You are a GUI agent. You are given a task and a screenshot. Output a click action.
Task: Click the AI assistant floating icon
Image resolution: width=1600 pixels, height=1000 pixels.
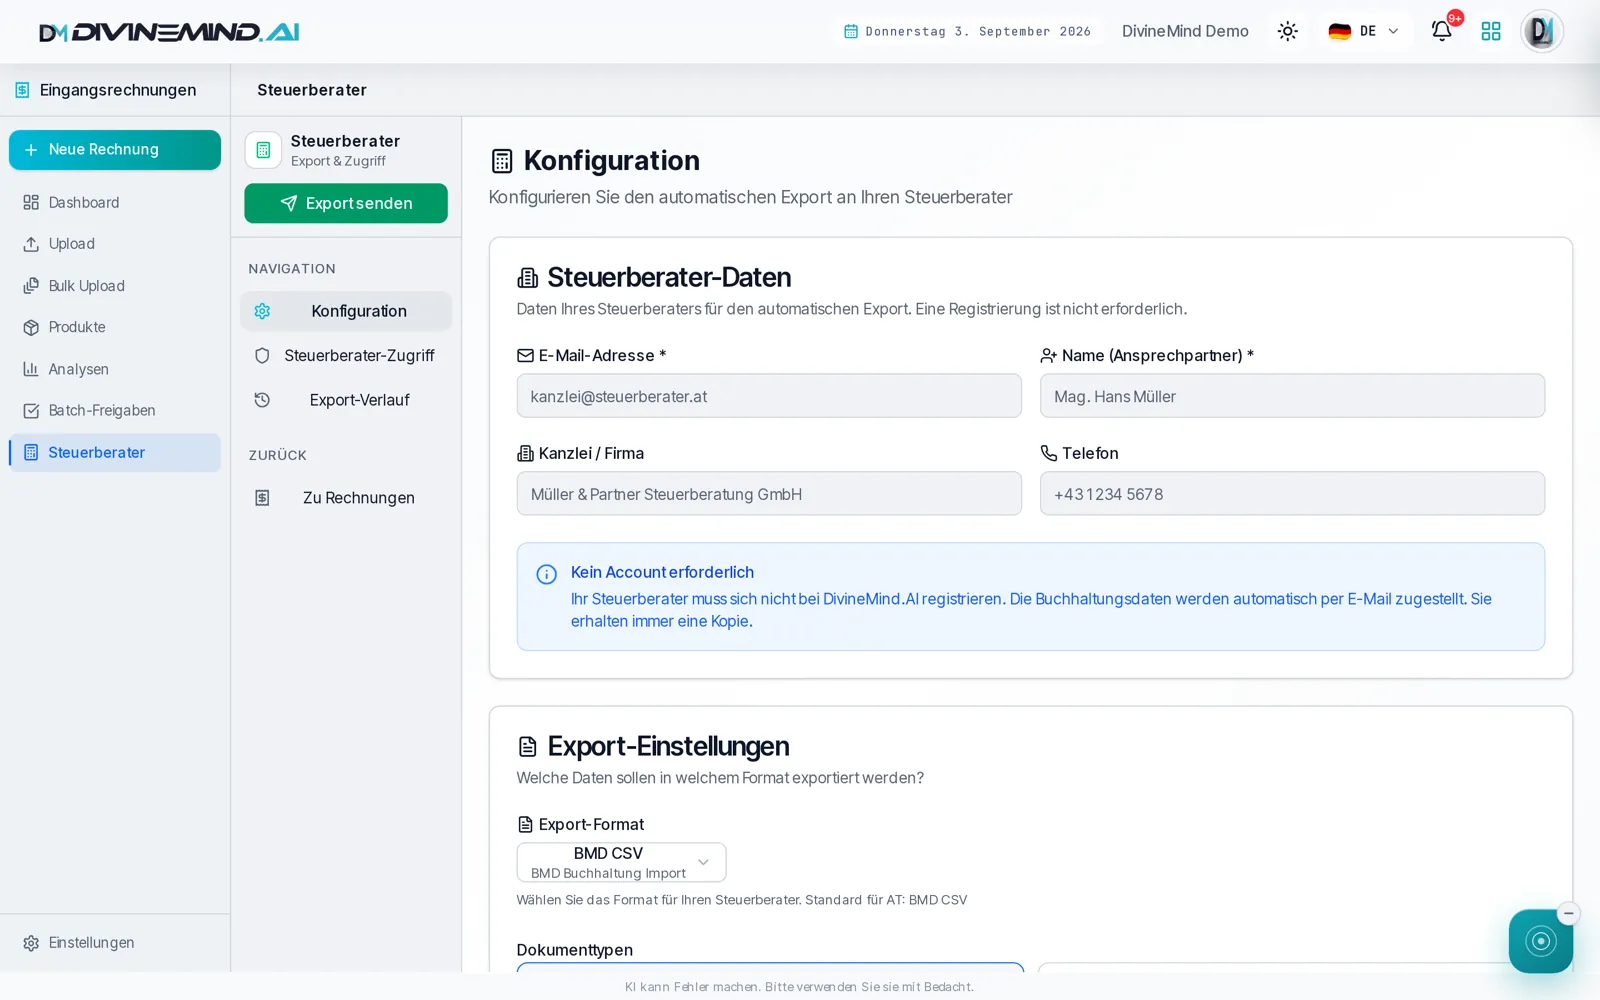(x=1540, y=941)
